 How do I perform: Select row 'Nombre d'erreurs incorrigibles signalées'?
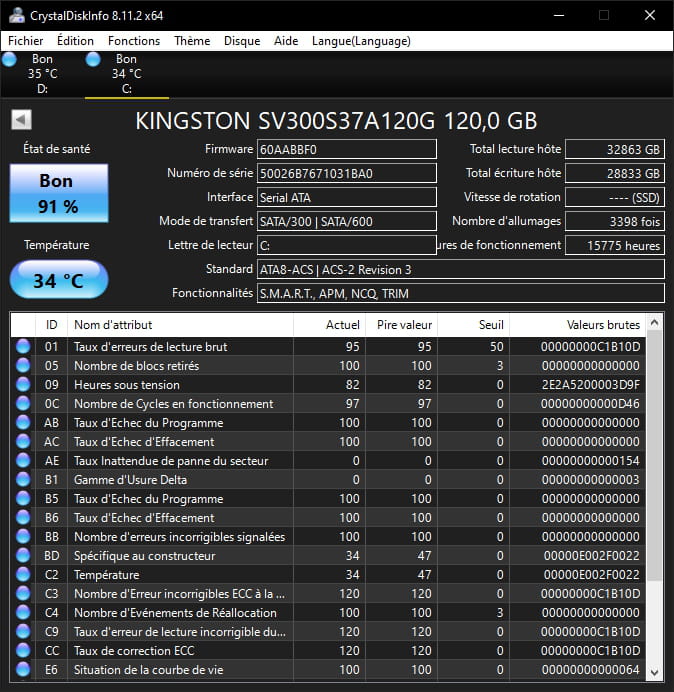328,536
